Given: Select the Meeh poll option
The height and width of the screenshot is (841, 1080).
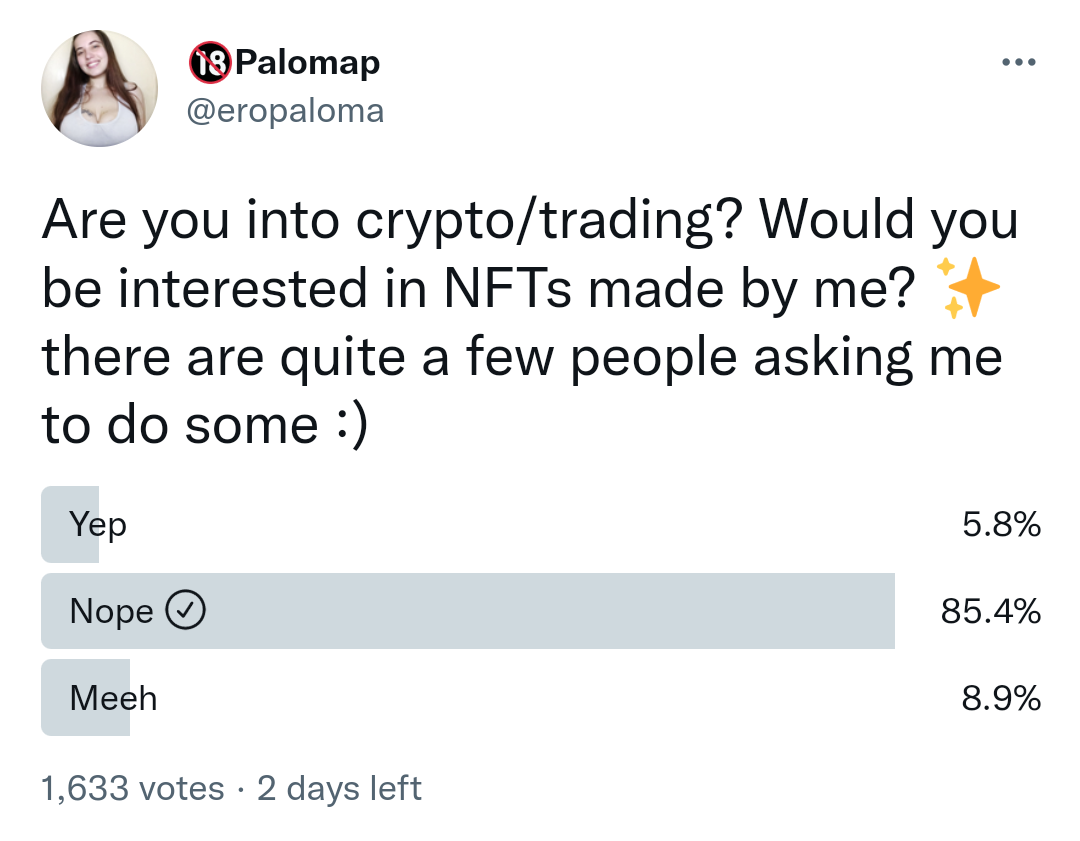Looking at the screenshot, I should click(113, 697).
